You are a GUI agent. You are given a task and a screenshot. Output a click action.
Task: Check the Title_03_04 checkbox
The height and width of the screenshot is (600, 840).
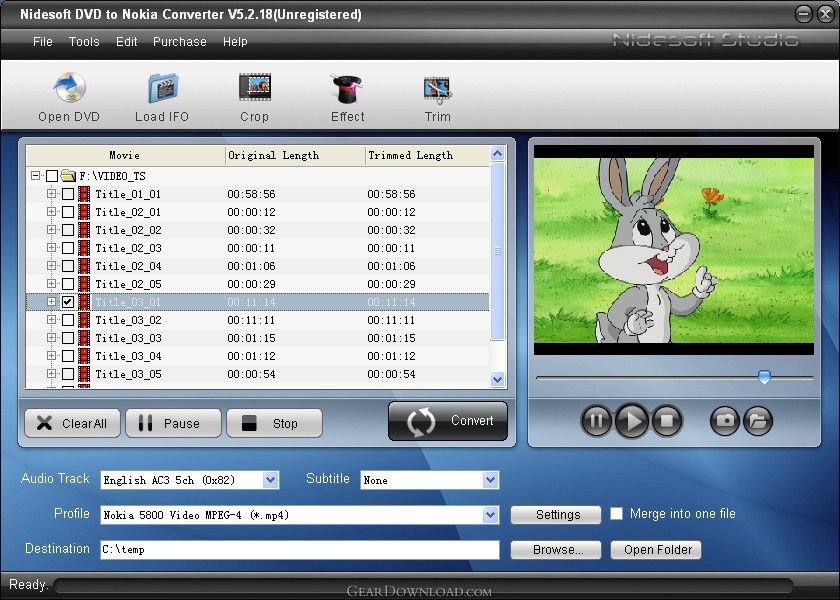coord(68,356)
